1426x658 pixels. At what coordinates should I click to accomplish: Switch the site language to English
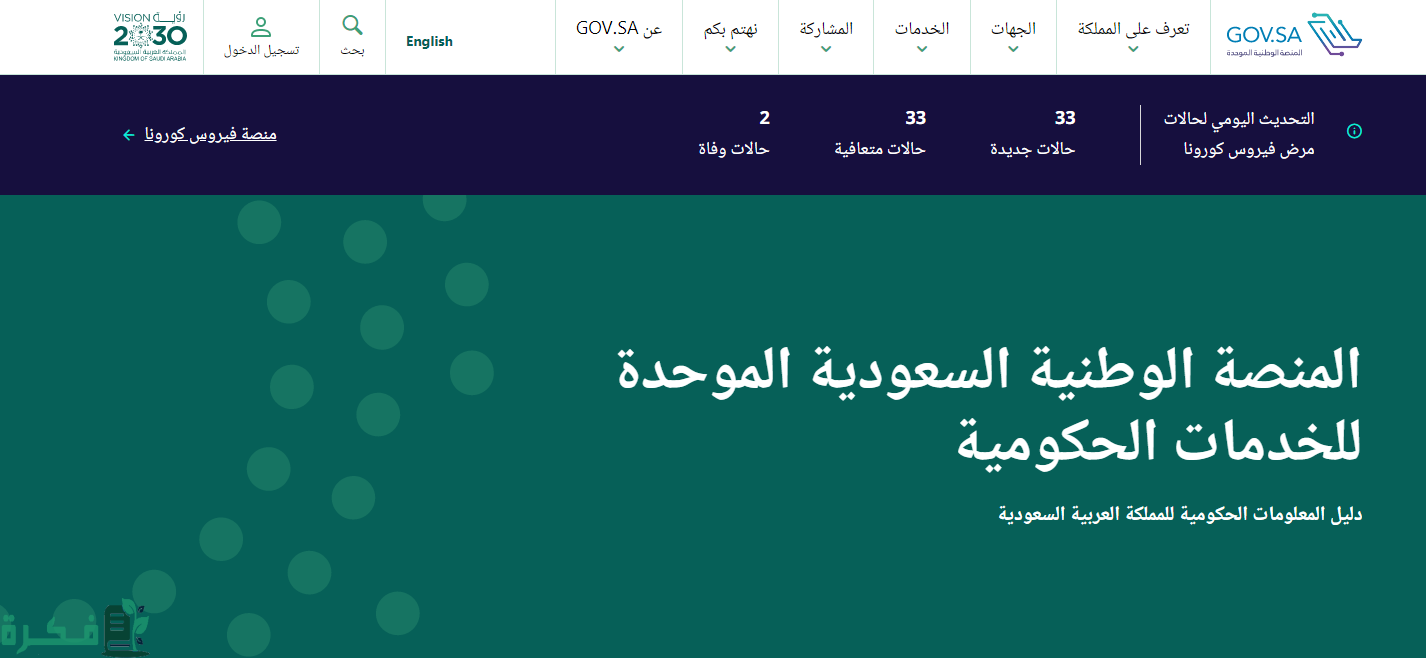point(429,41)
